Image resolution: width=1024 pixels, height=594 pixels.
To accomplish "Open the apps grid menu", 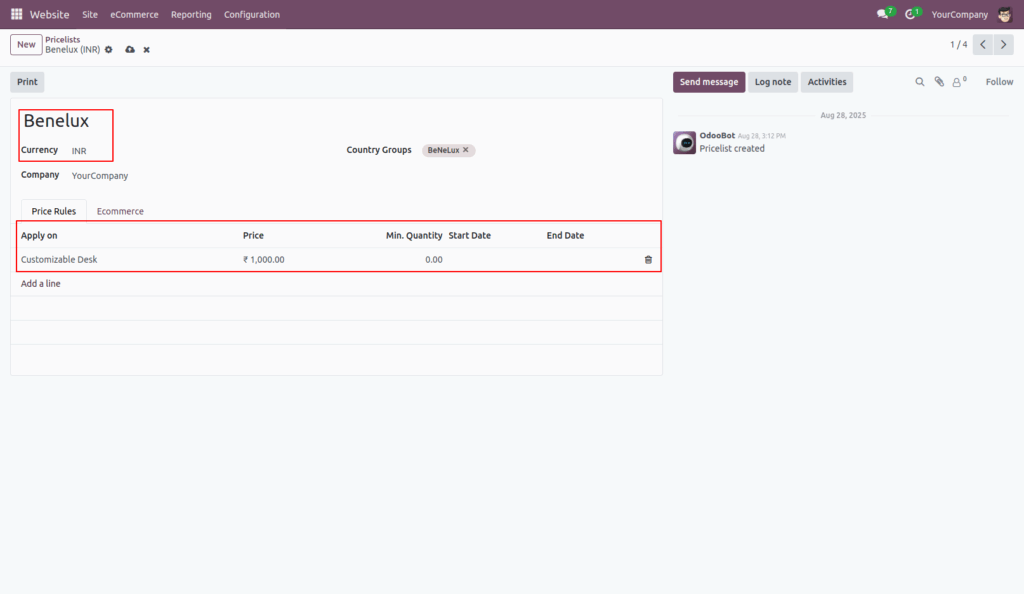I will (x=16, y=14).
